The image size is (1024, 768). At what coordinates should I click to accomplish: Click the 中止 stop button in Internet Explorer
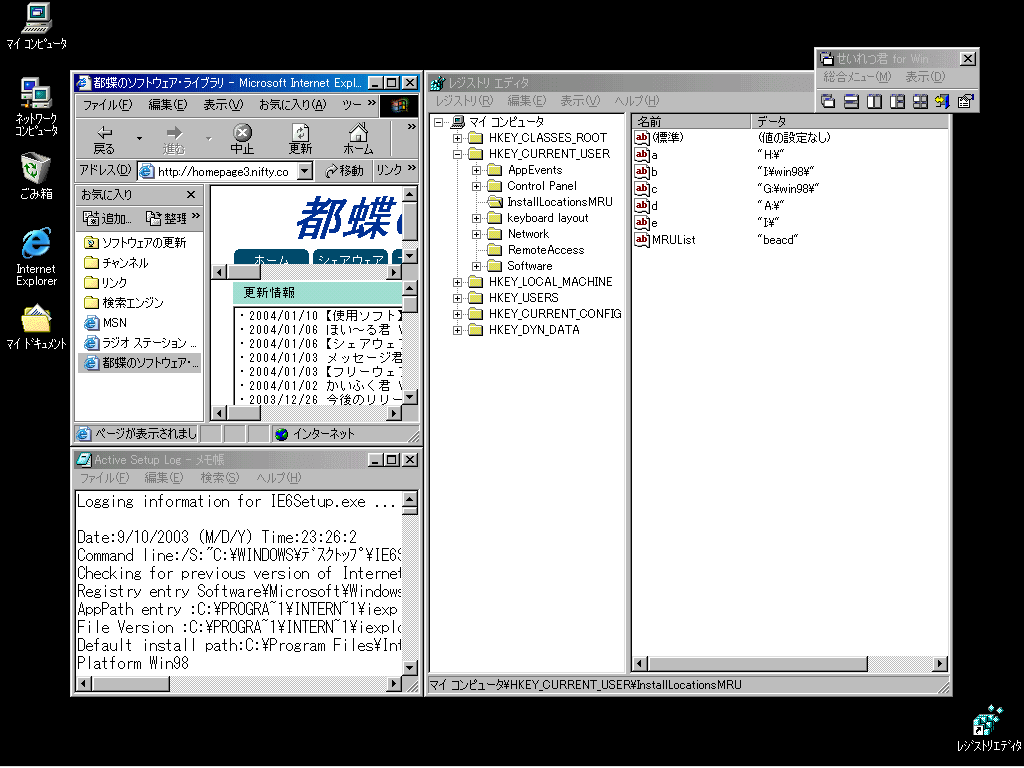242,140
